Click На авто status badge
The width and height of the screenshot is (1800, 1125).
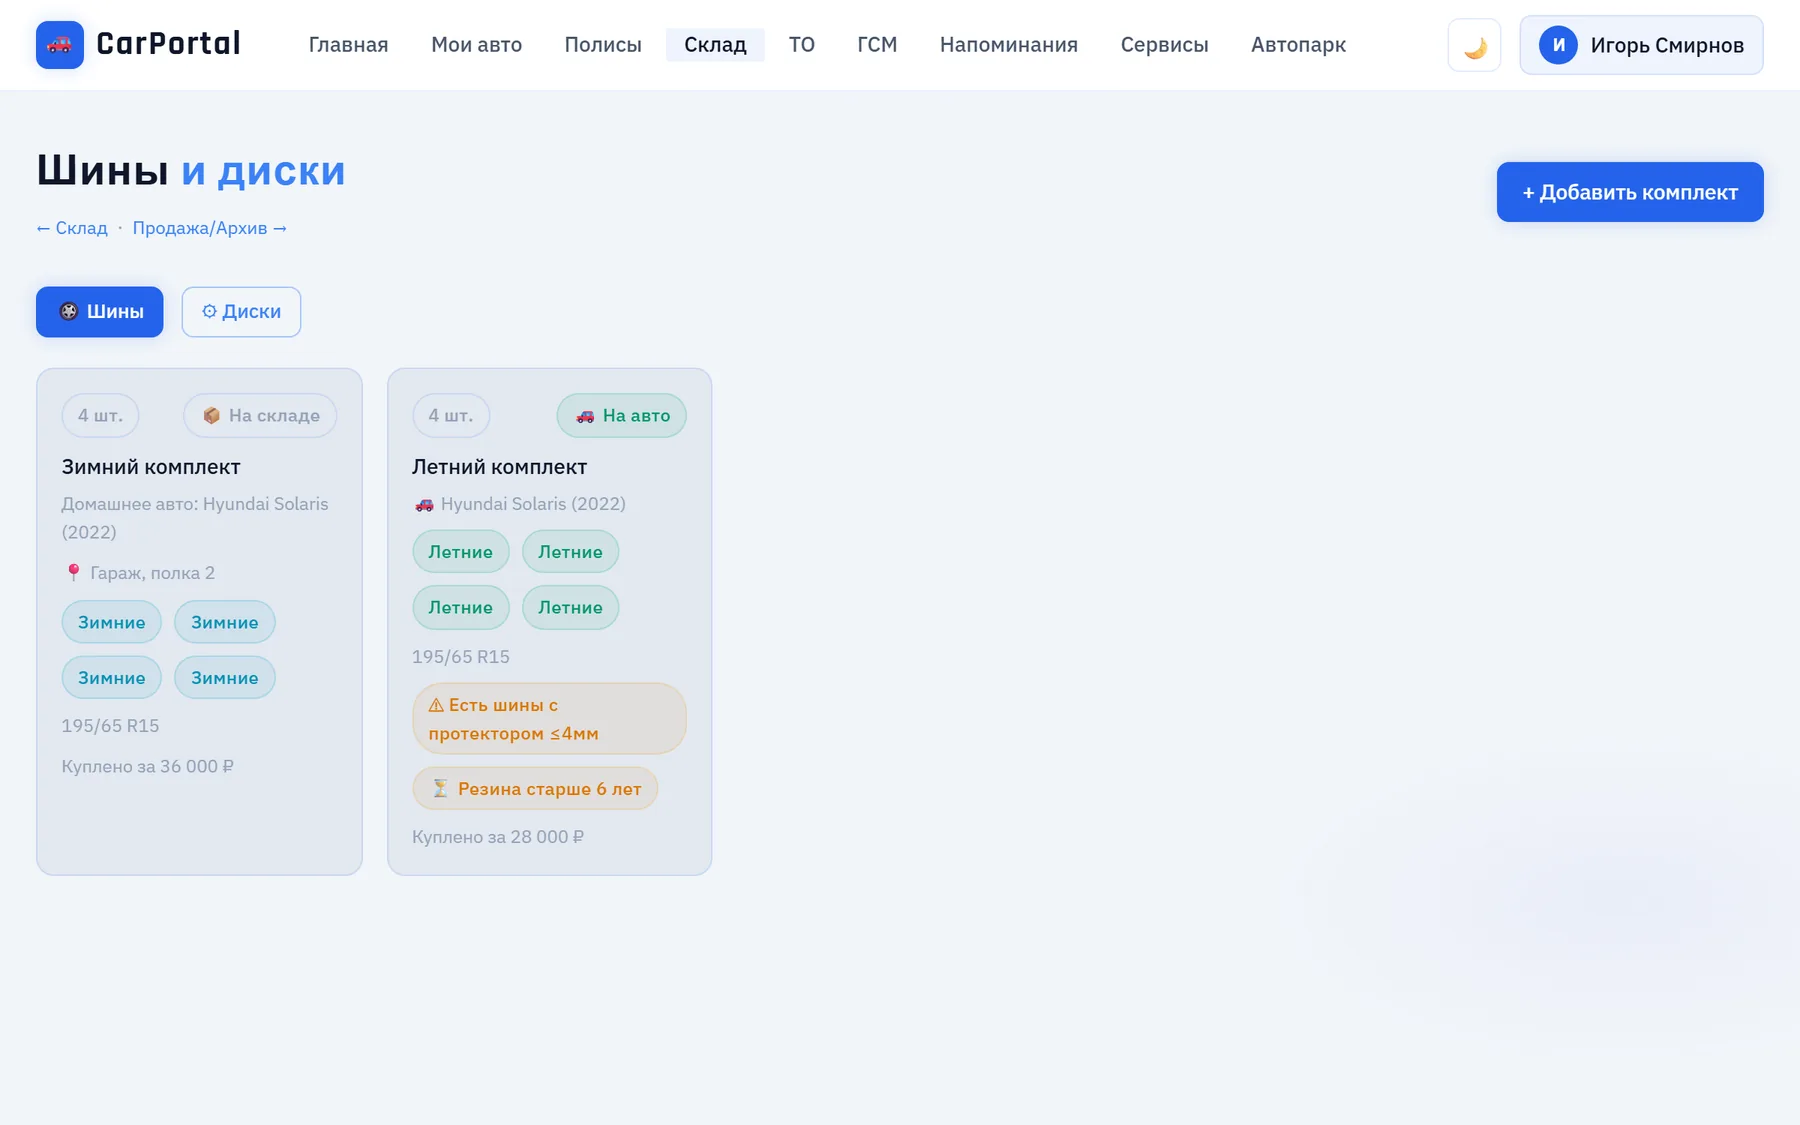[621, 416]
